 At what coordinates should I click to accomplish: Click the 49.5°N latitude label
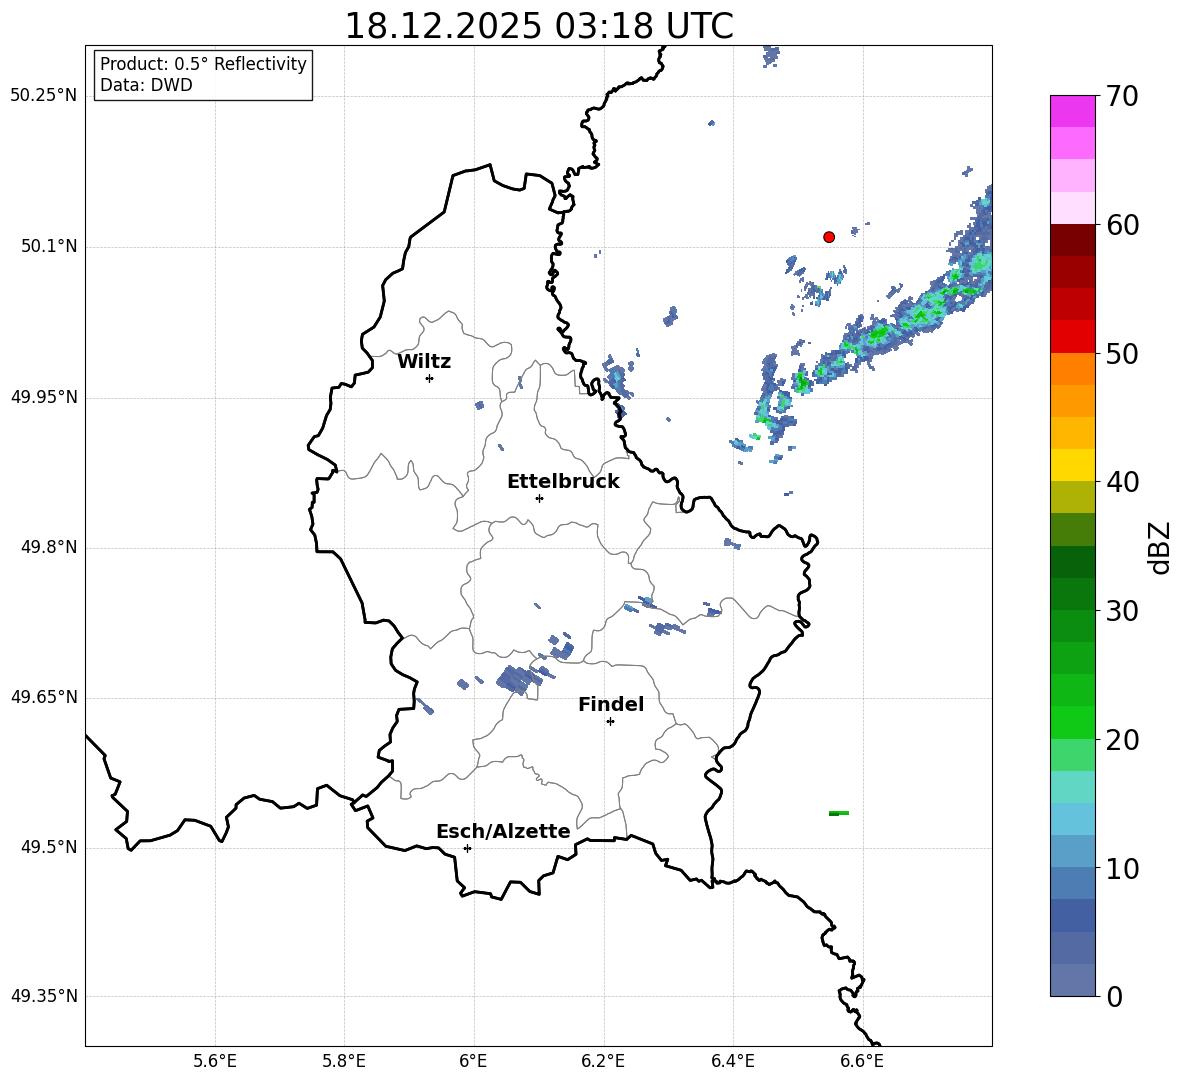coord(49,847)
